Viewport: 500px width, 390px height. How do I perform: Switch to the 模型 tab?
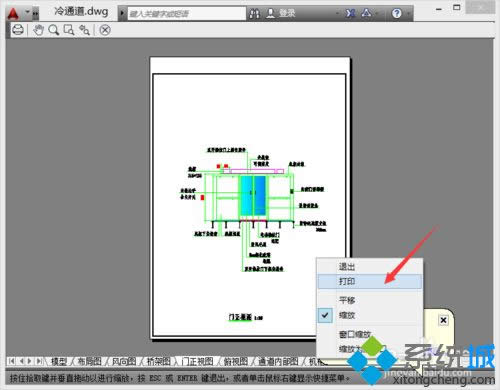[x=59, y=361]
